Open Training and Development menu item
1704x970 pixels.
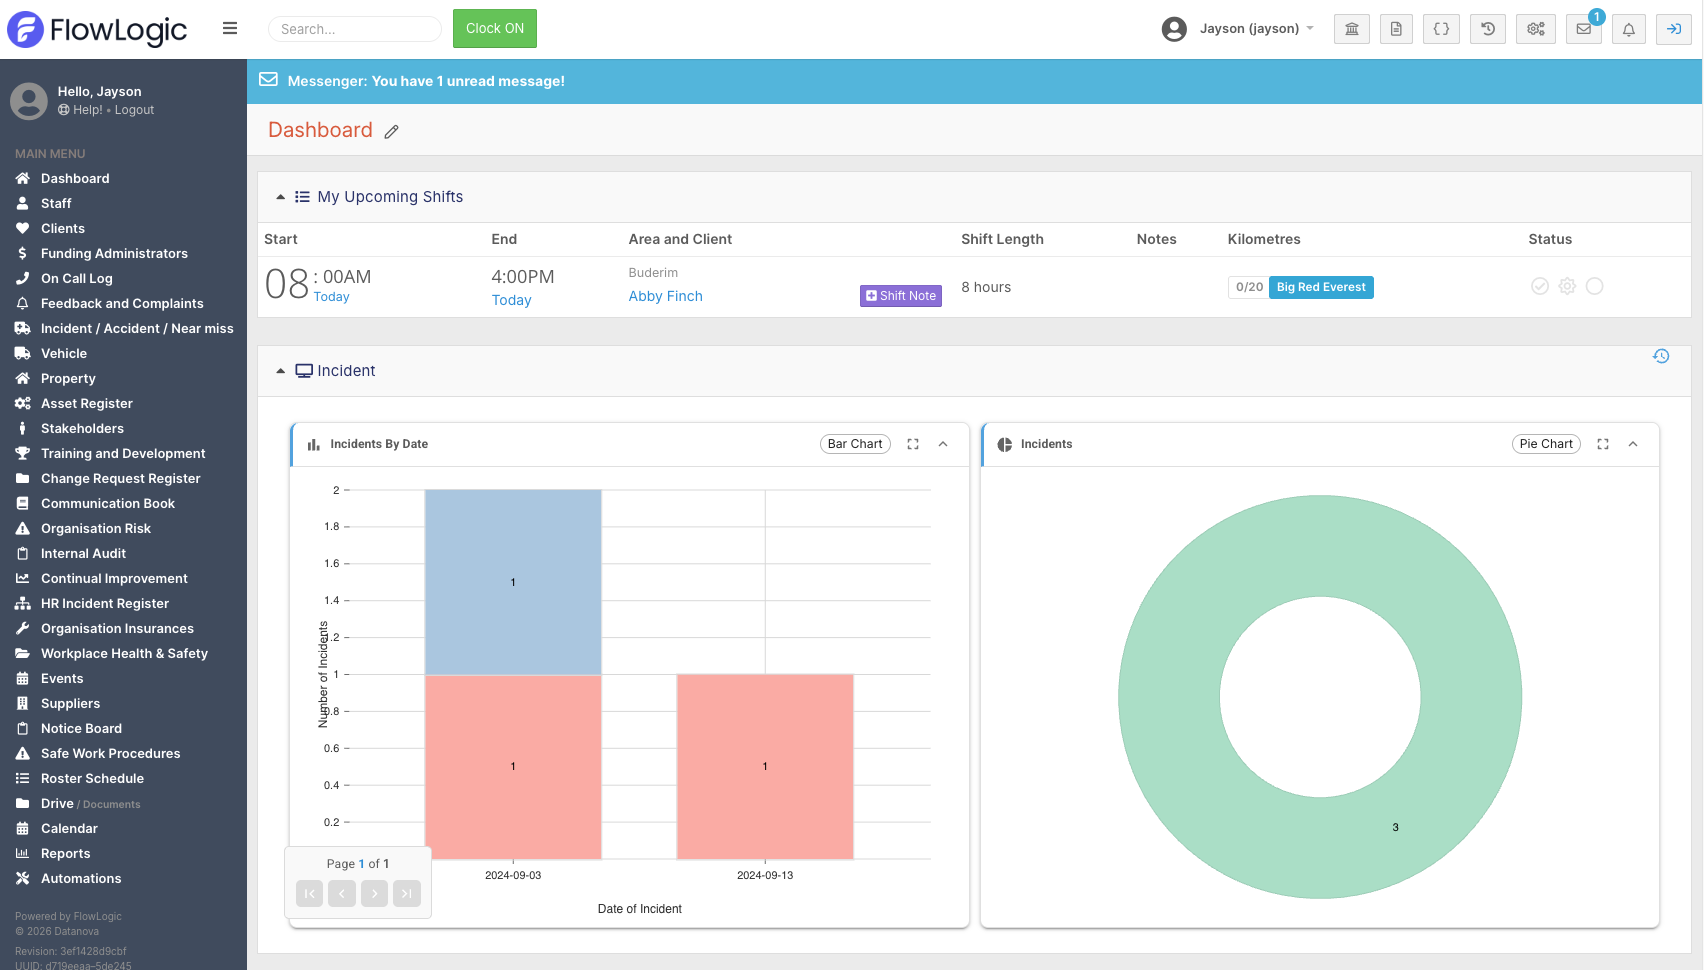click(x=123, y=453)
